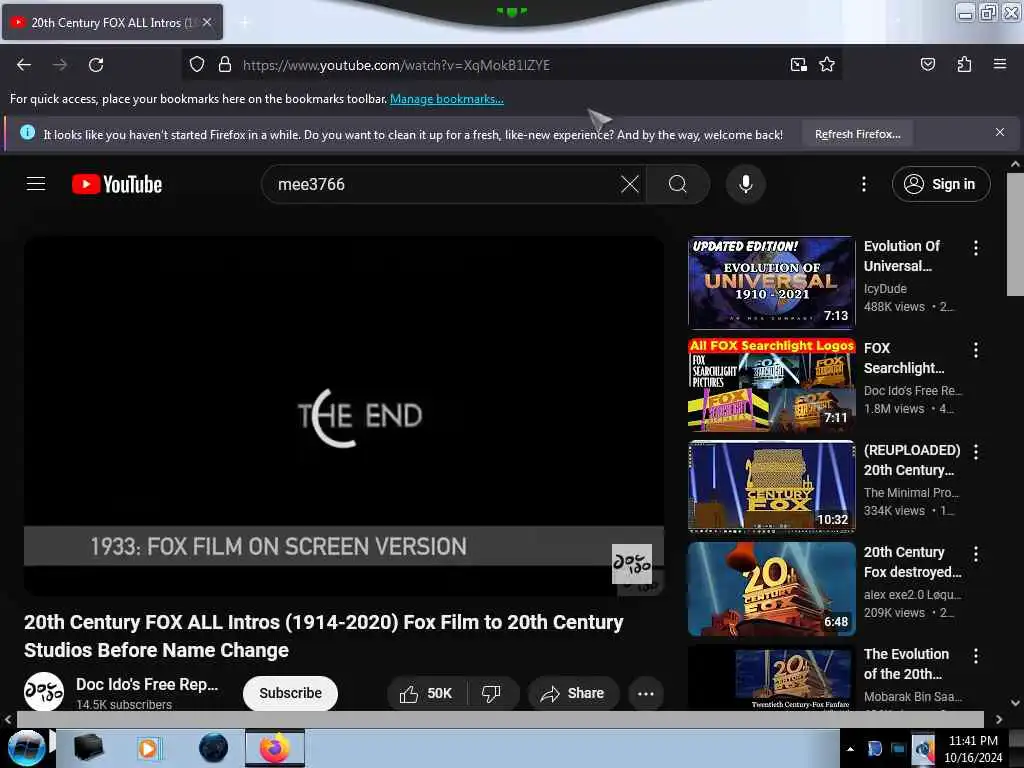This screenshot has width=1024, height=768.
Task: Click the Firefox taskbar icon
Action: pos(275,748)
